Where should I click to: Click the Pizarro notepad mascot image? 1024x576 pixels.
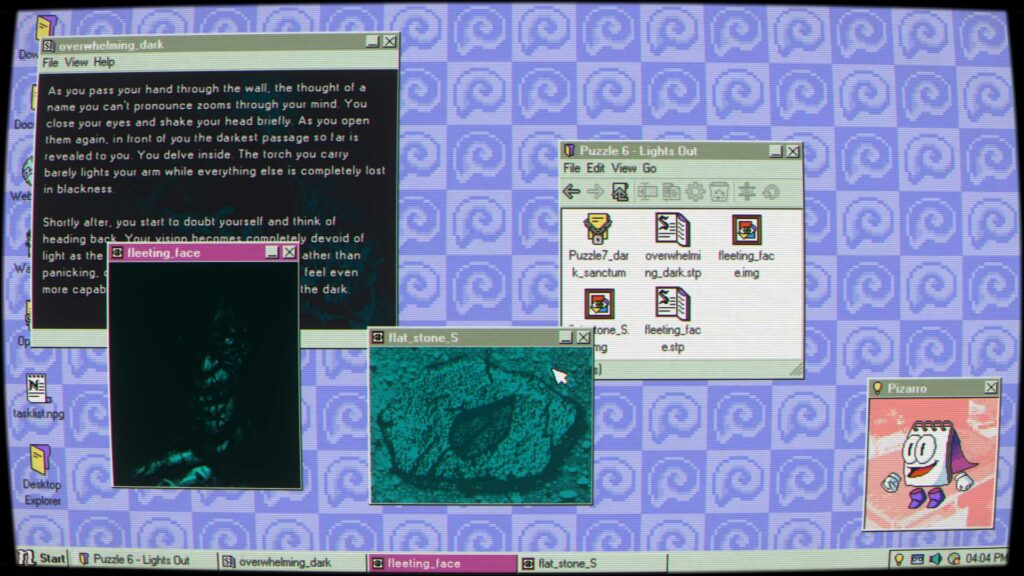pyautogui.click(x=931, y=463)
